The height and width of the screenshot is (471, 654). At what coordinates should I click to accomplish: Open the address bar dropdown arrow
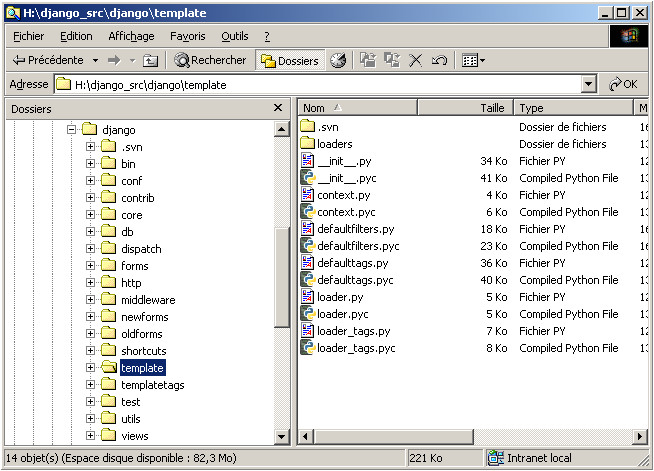tap(589, 85)
